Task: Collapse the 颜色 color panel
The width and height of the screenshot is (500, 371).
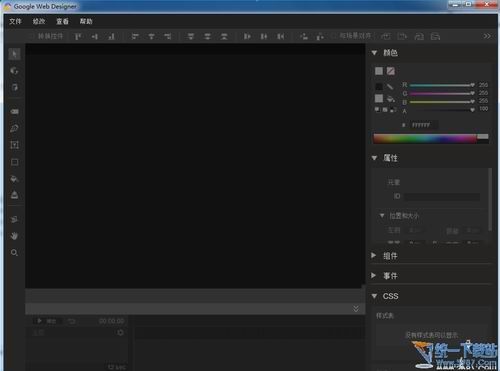Action: pyautogui.click(x=374, y=53)
